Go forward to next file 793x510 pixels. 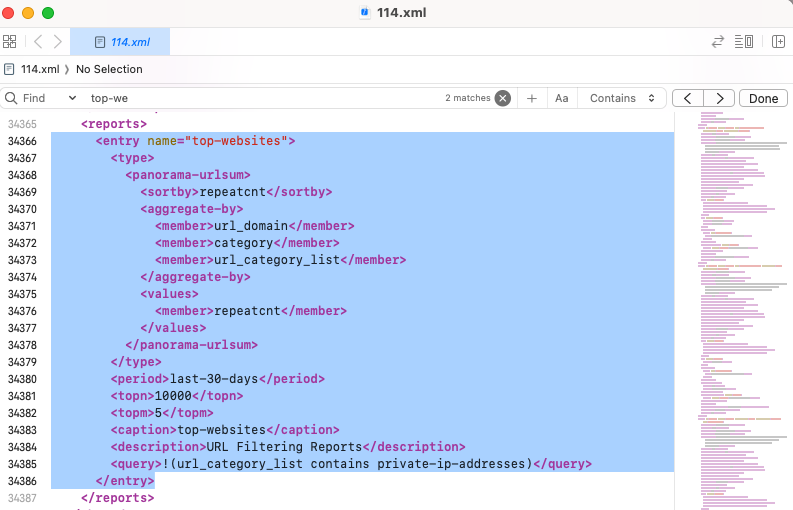(x=58, y=42)
